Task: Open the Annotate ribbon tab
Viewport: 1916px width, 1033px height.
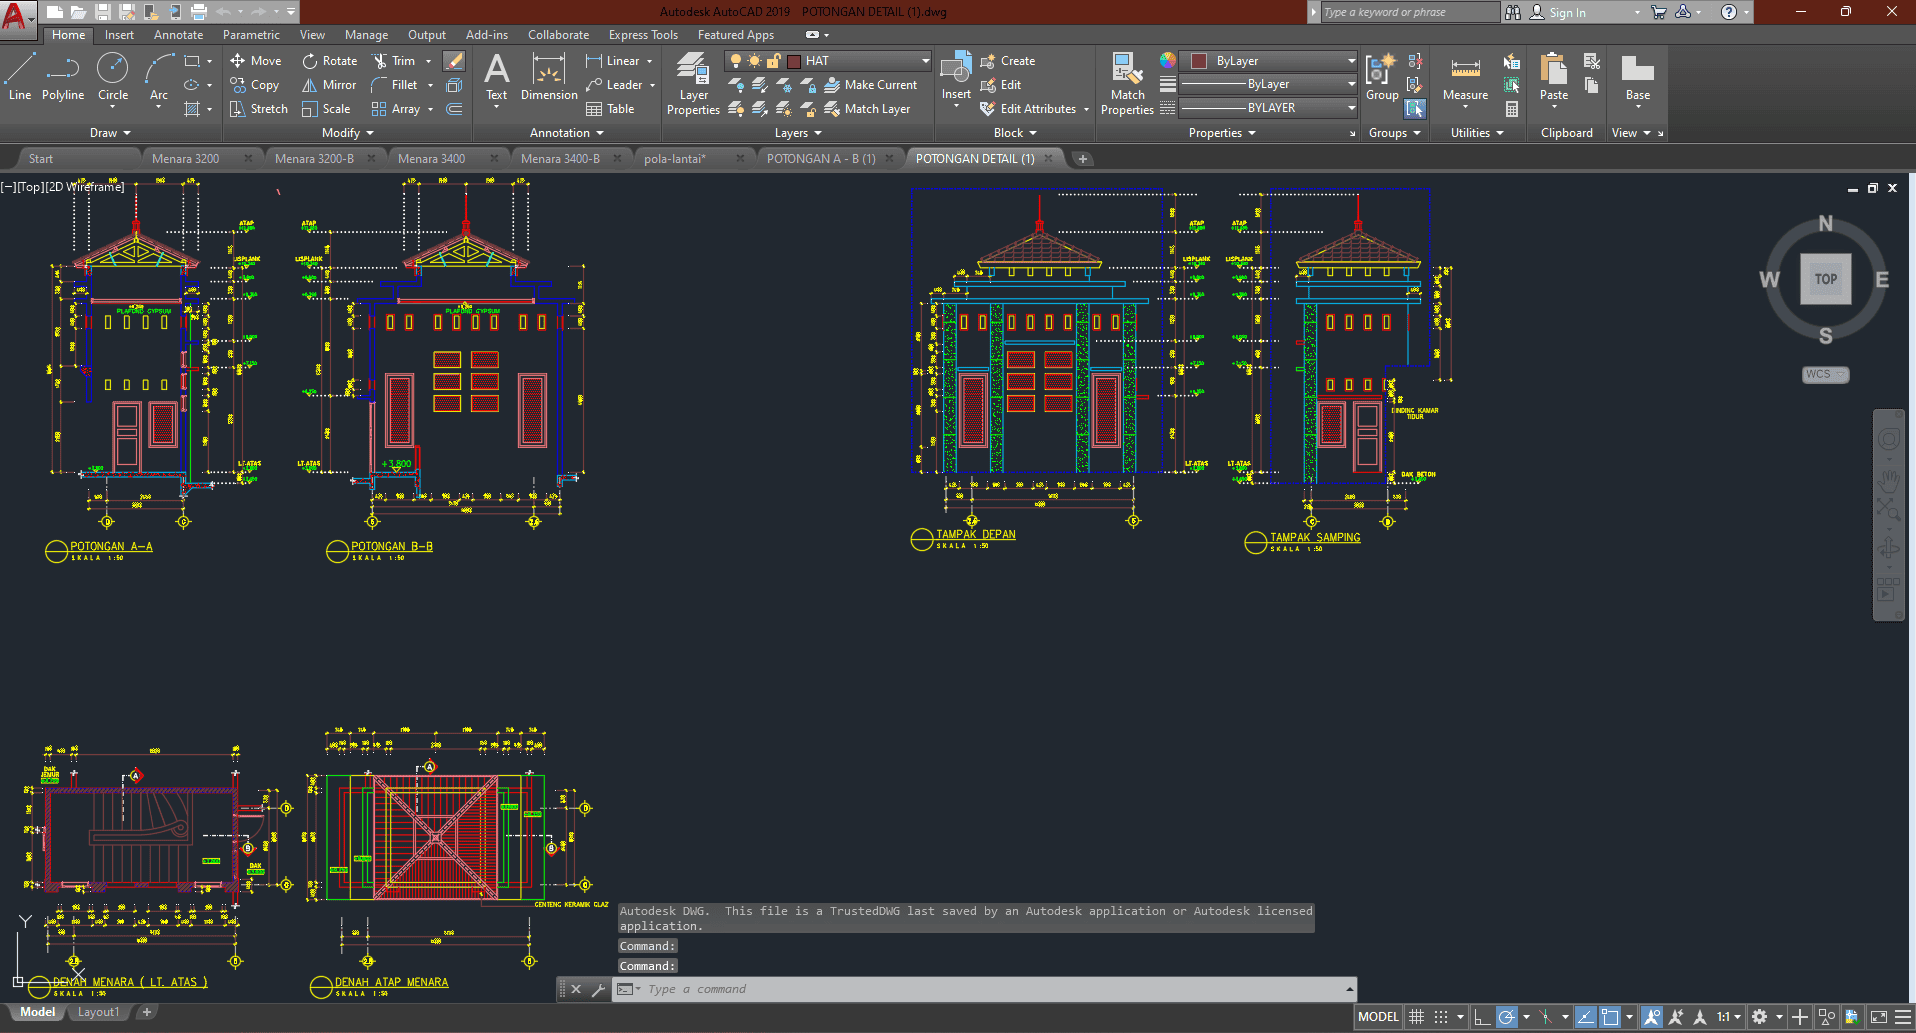Action: [178, 35]
